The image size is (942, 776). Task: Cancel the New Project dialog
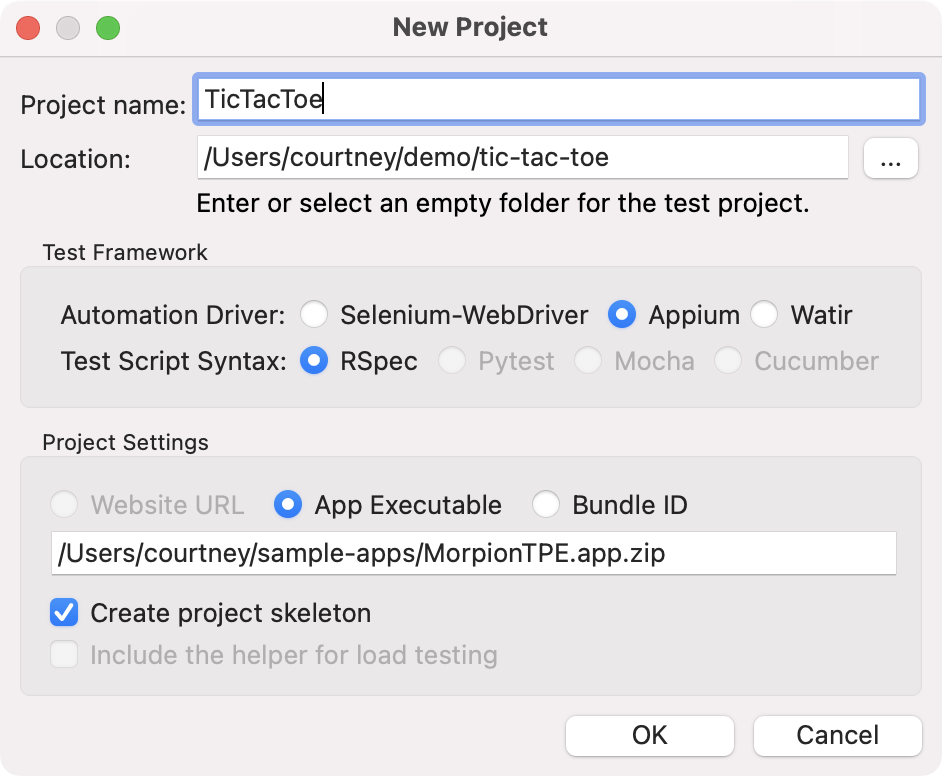click(x=837, y=736)
